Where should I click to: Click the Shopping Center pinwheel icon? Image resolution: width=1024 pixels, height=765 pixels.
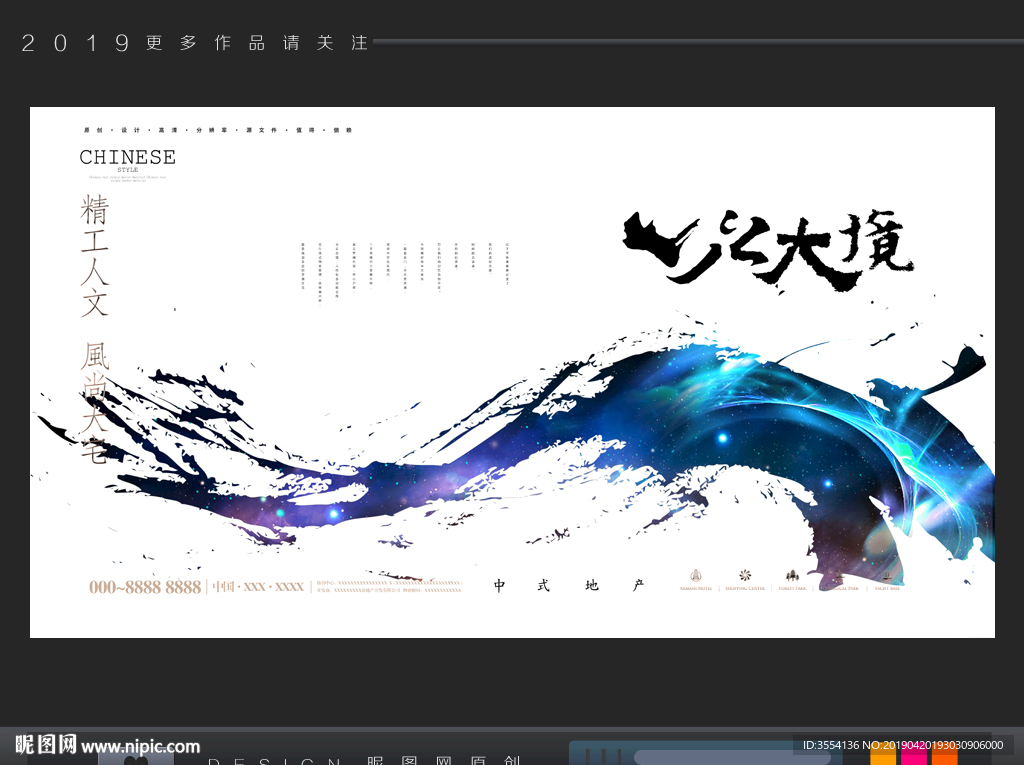744,576
